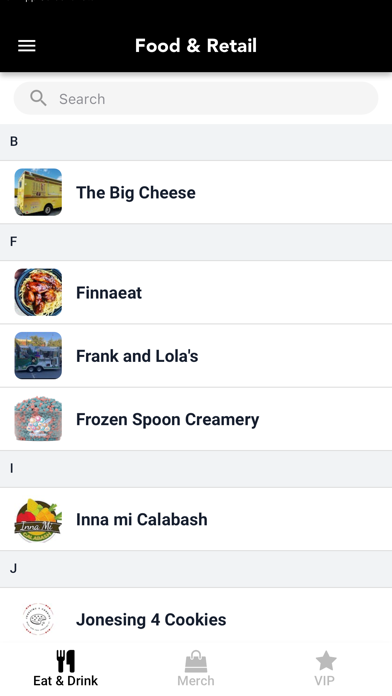Tap the Finnaeat food photo

click(x=38, y=292)
